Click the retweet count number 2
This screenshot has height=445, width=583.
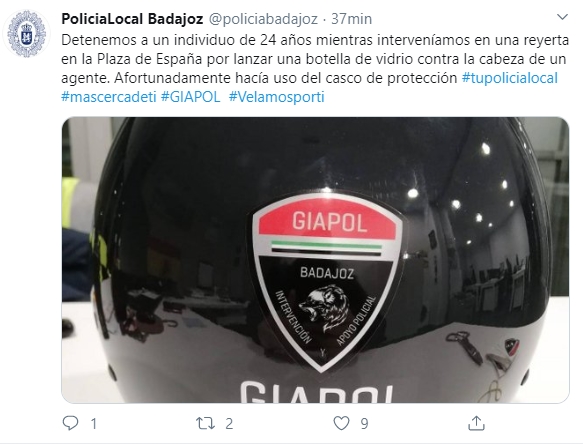click(229, 423)
